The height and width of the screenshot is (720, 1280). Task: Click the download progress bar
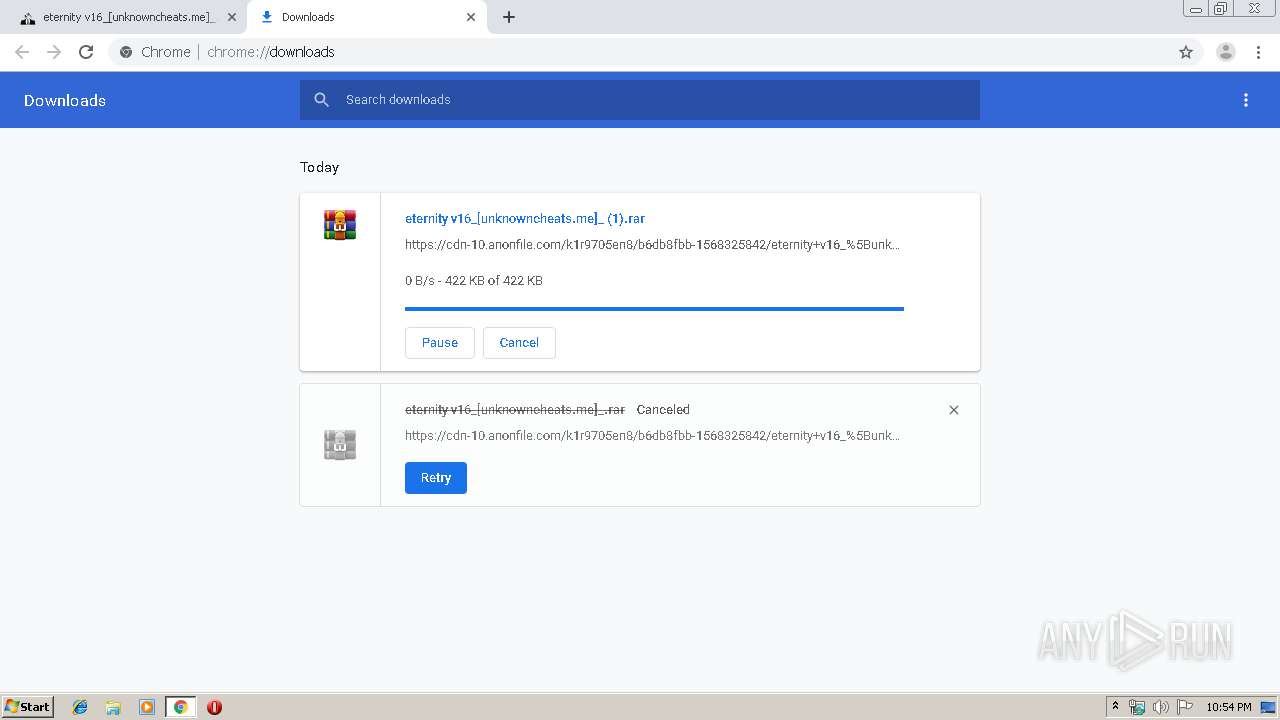(x=654, y=309)
